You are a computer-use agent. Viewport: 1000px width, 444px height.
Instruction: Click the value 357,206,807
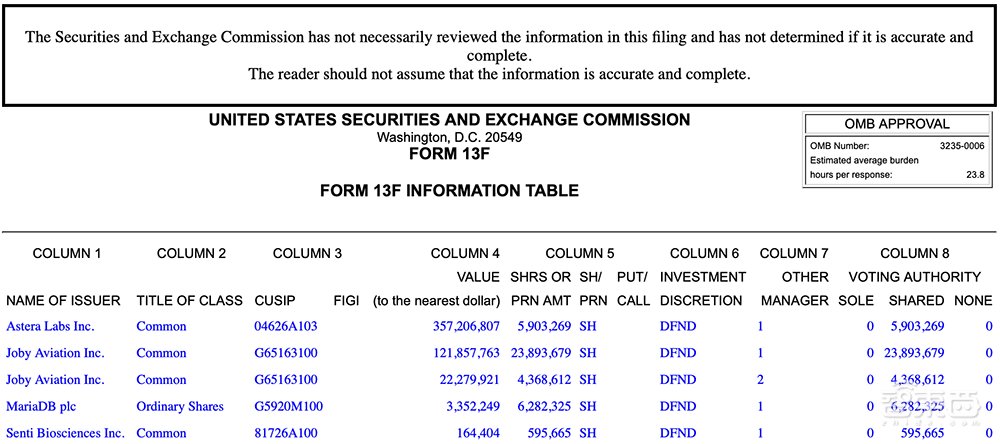click(x=461, y=326)
